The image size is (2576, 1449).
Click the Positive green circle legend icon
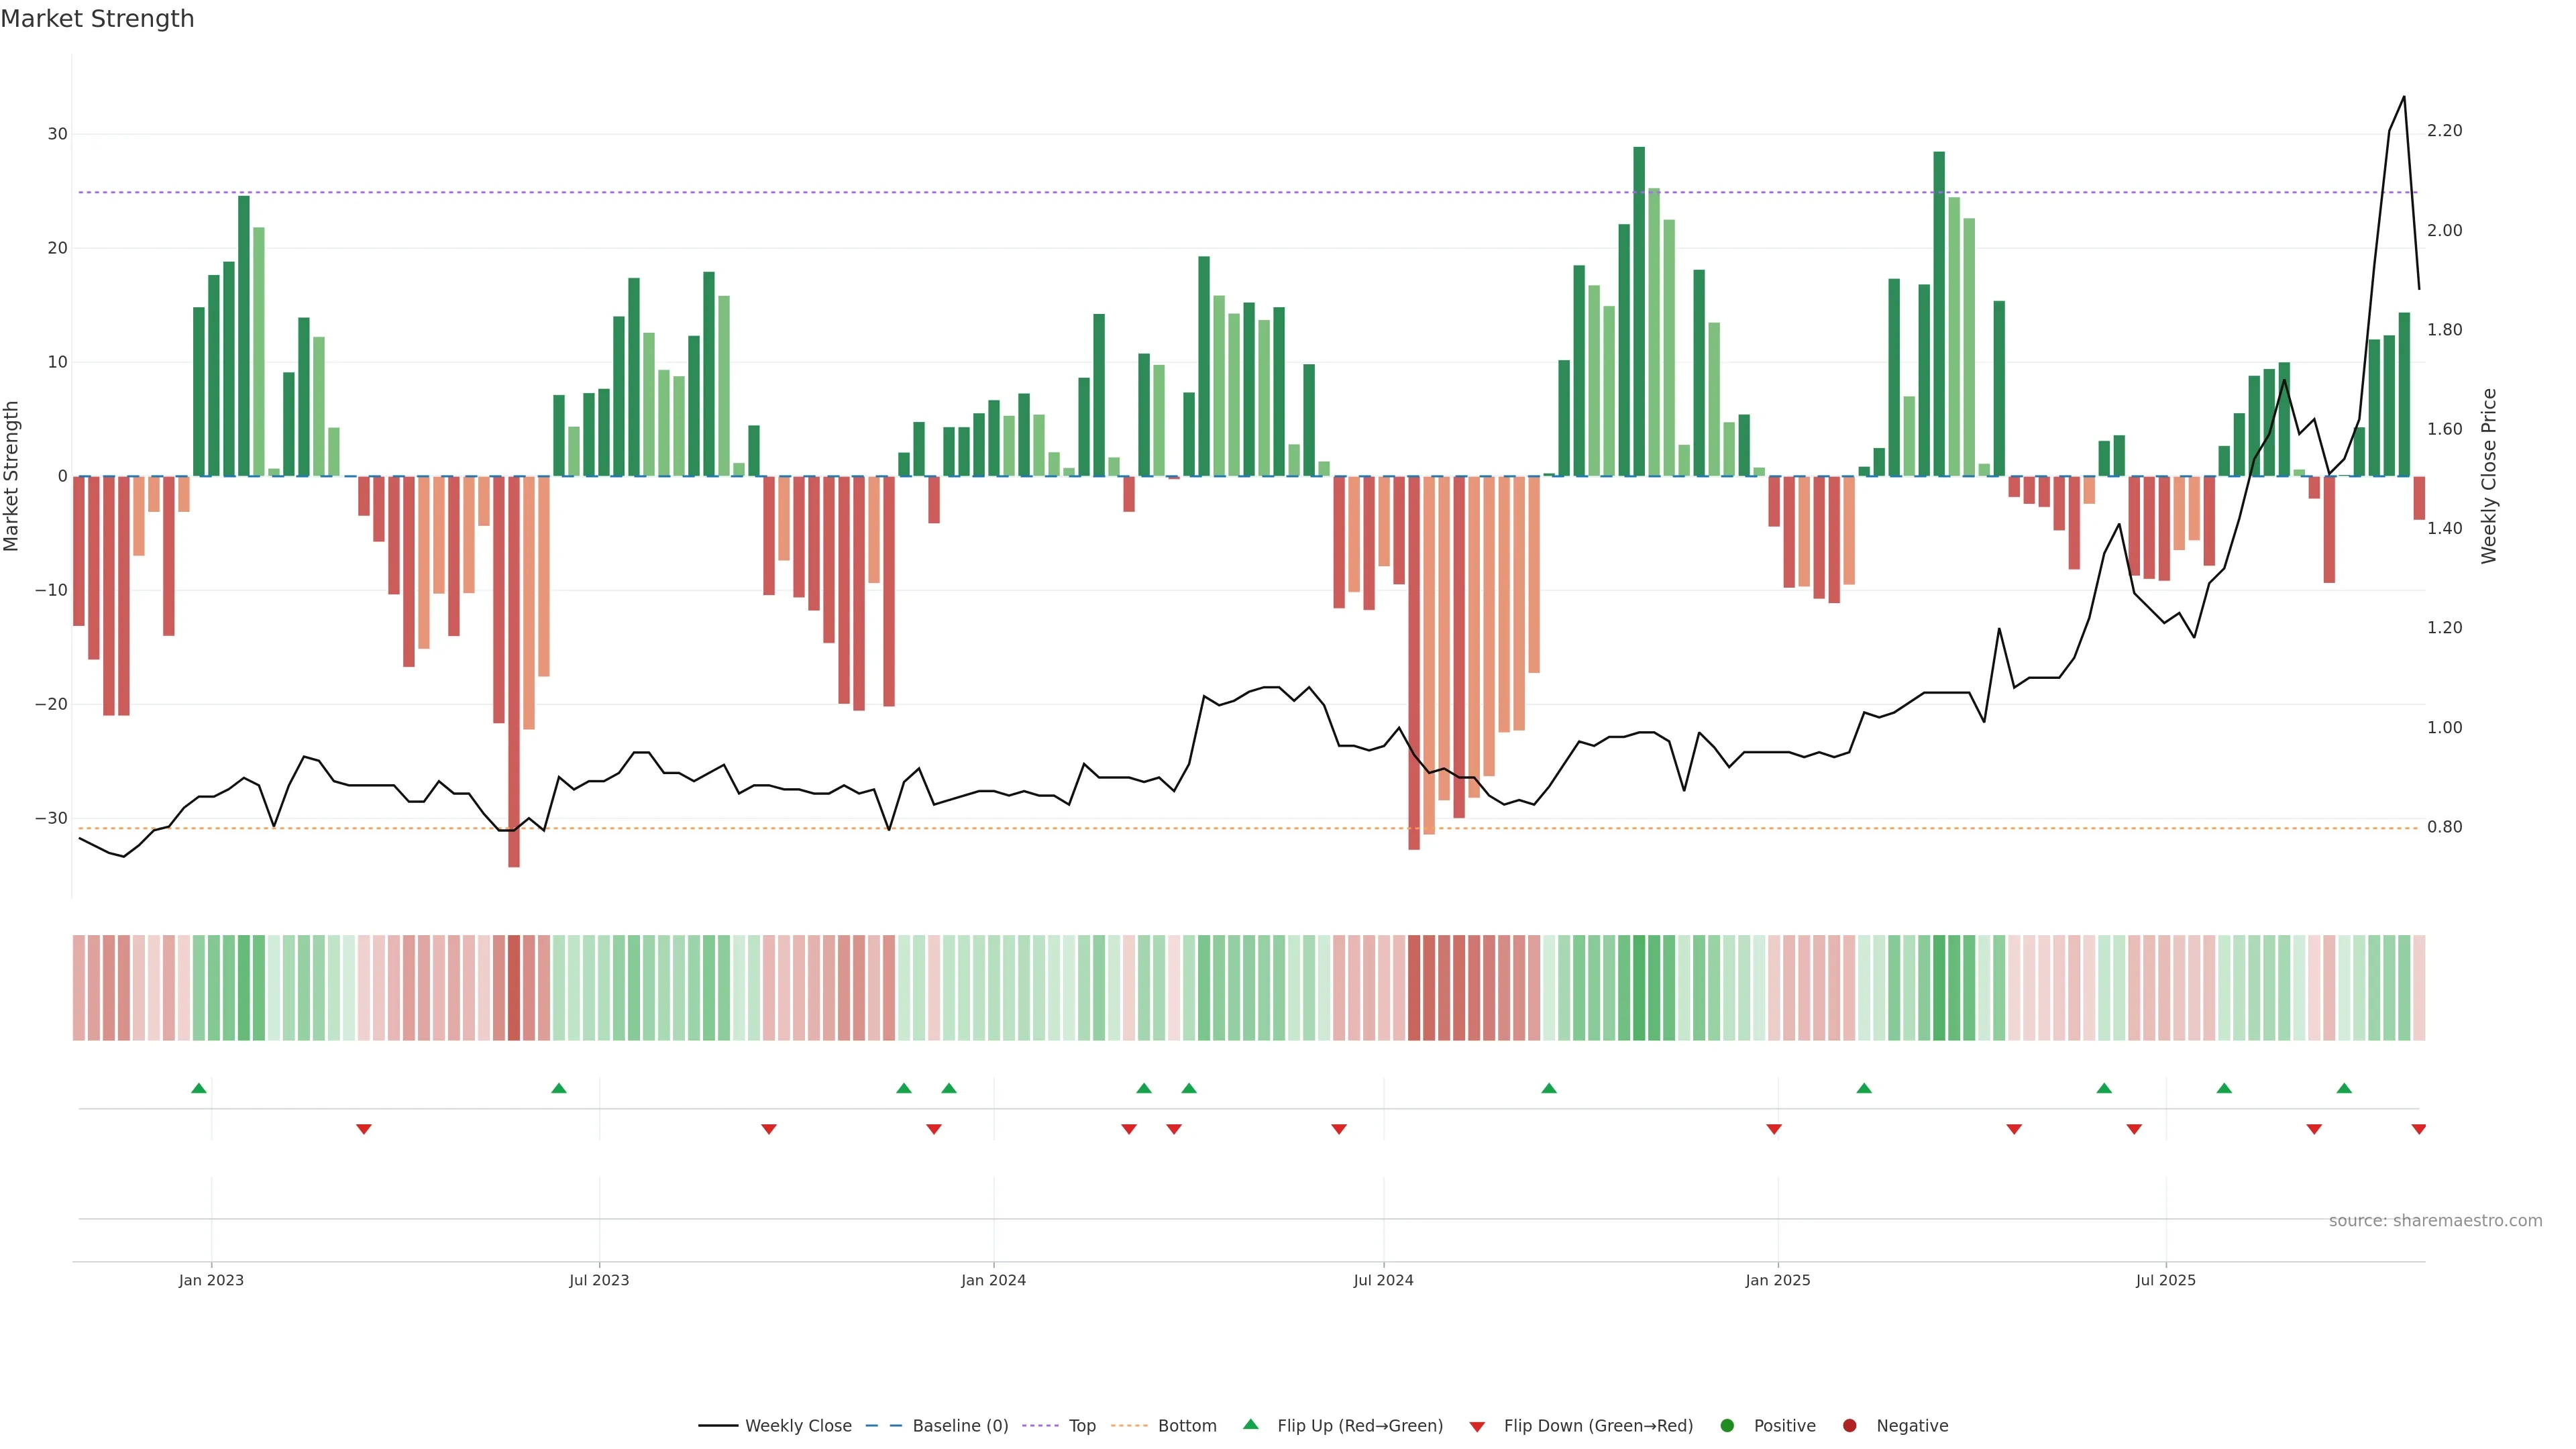coord(1727,1426)
